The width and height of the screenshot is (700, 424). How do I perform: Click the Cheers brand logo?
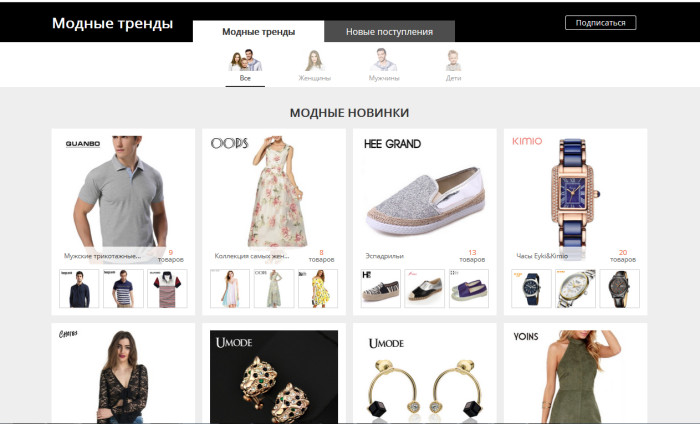coord(68,334)
